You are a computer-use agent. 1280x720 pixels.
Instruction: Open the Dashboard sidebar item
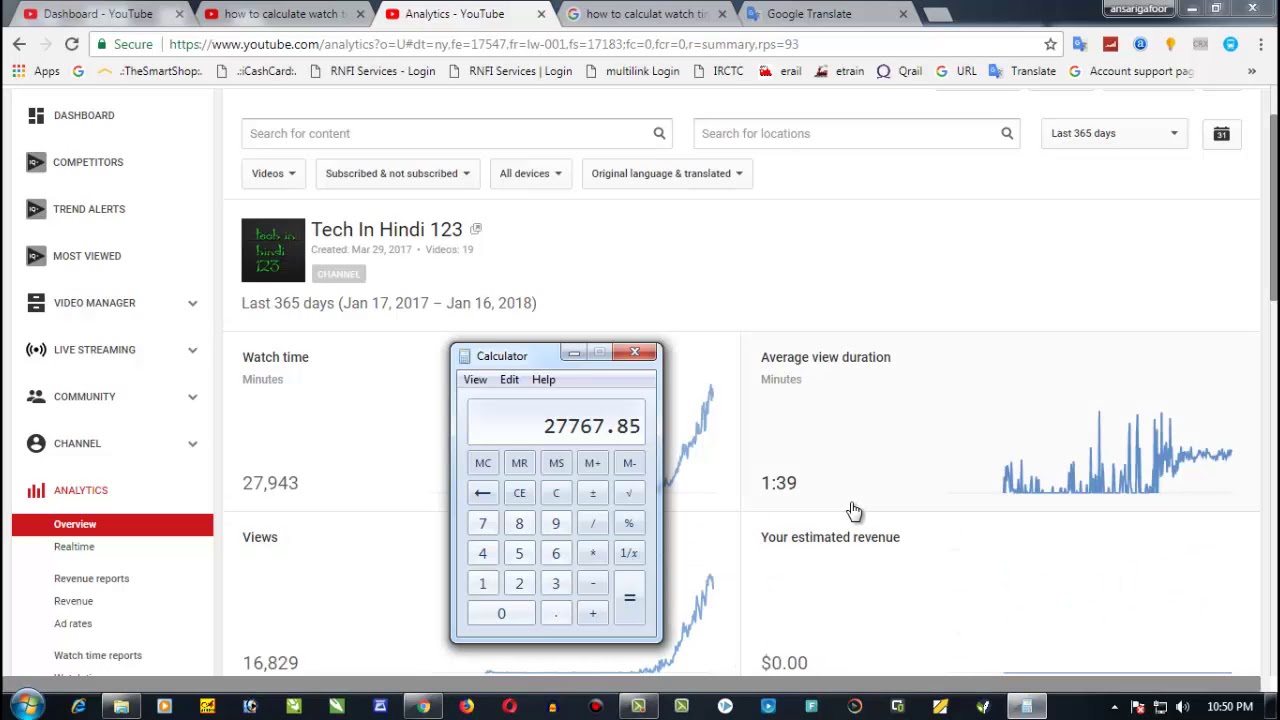(84, 115)
